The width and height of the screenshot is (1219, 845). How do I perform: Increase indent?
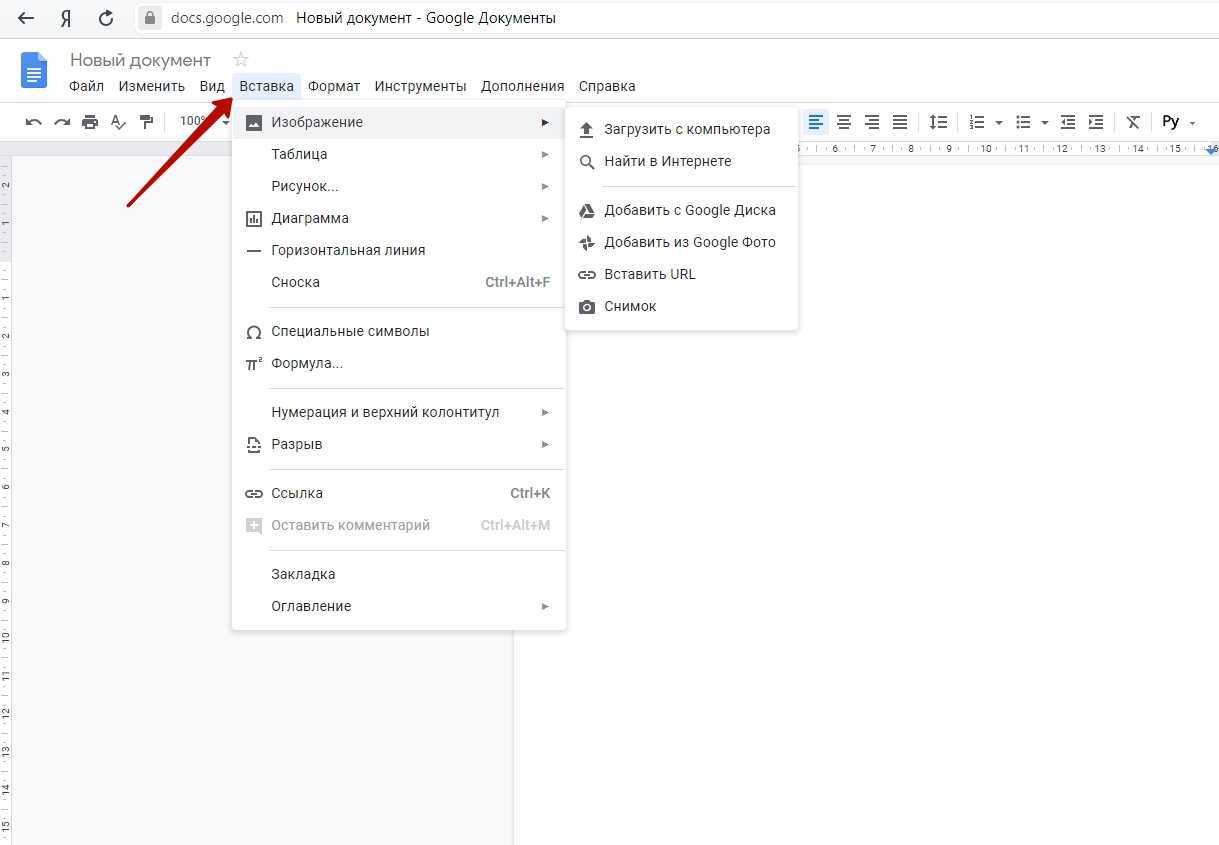click(1096, 122)
